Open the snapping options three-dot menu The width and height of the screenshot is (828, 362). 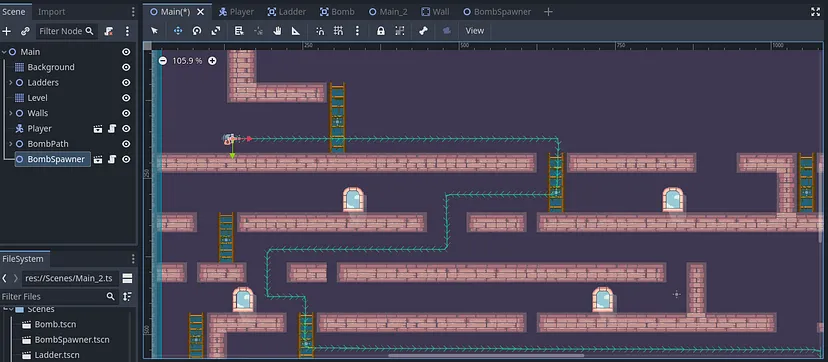(357, 31)
